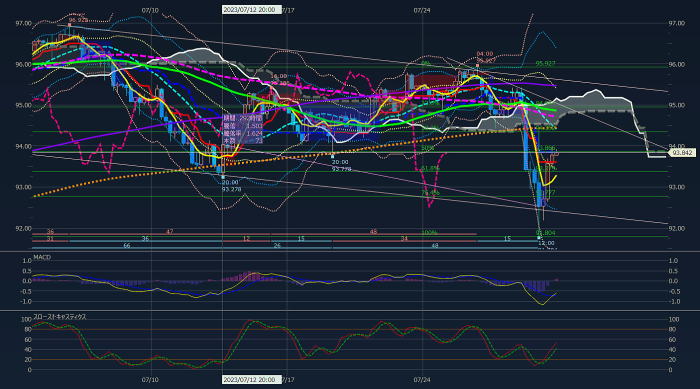Click the cycle count 45
The width and height of the screenshot is (700, 389).
[373, 232]
